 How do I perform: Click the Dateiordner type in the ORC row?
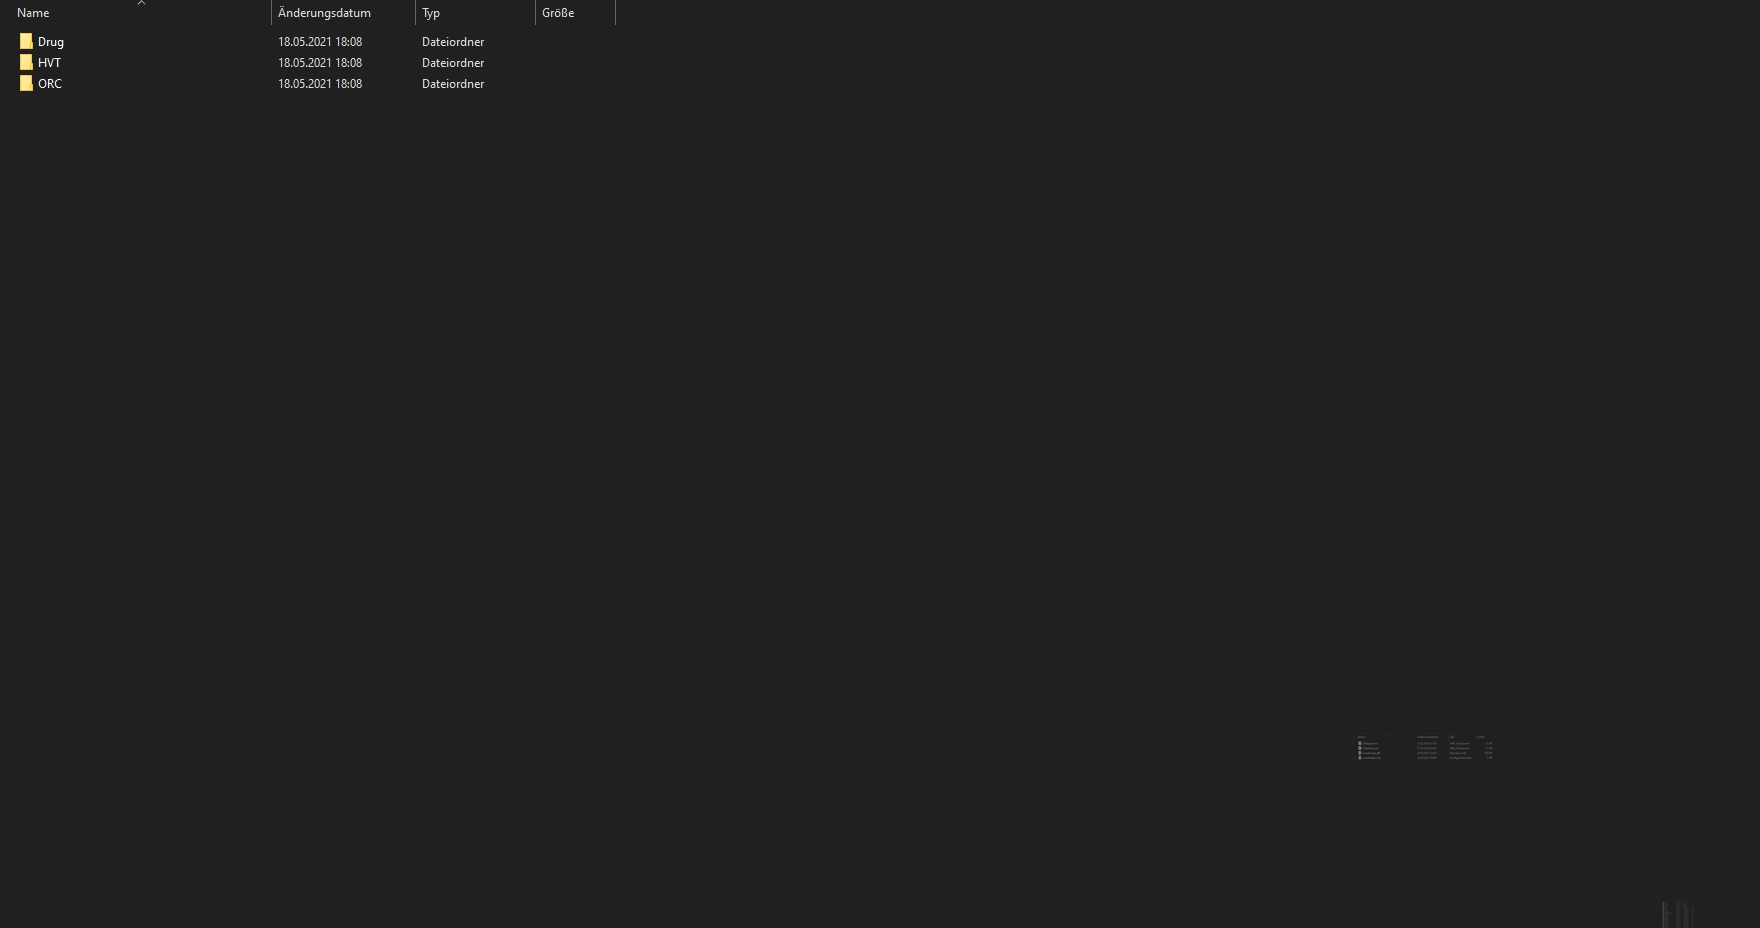coord(453,84)
